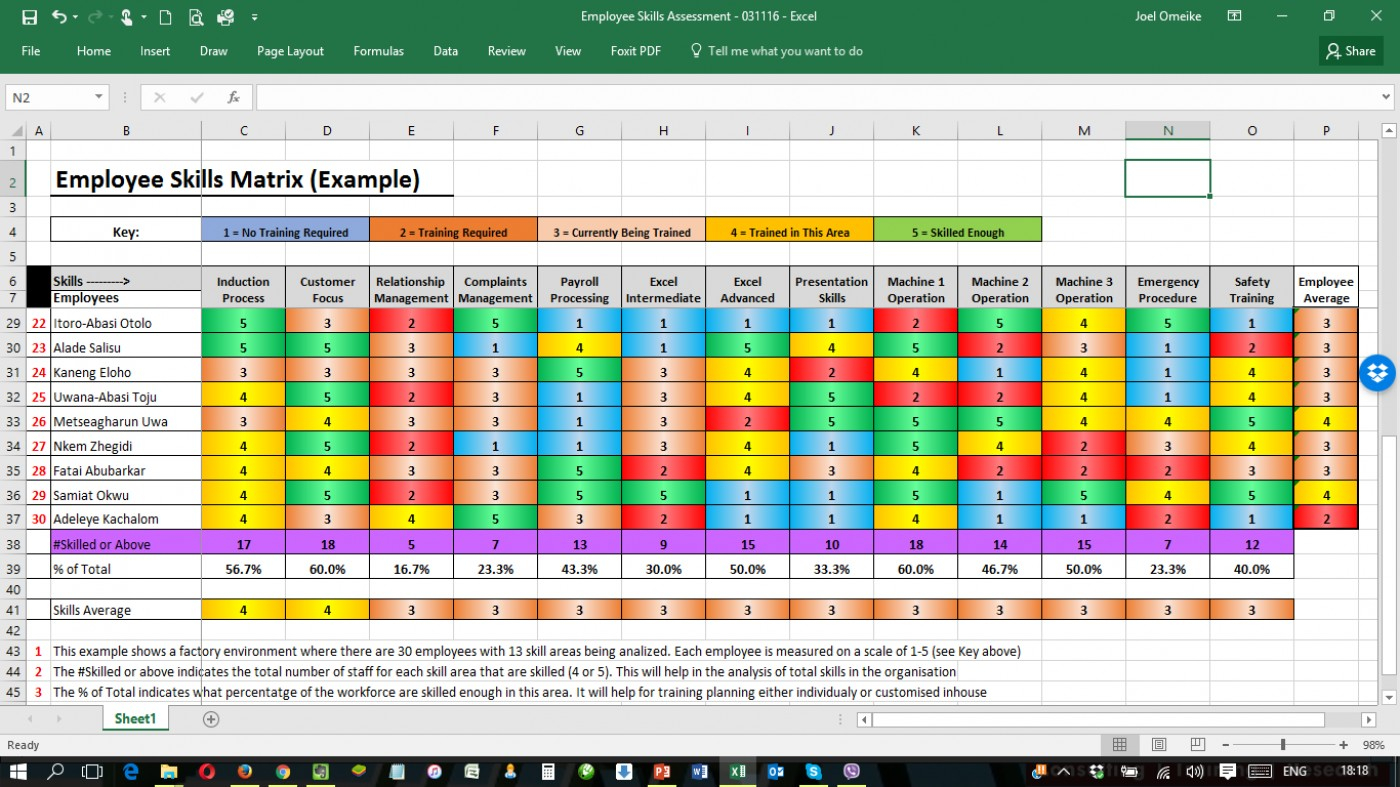Open Print Preview from the quick access toolbar
The height and width of the screenshot is (787, 1400).
coord(195,17)
